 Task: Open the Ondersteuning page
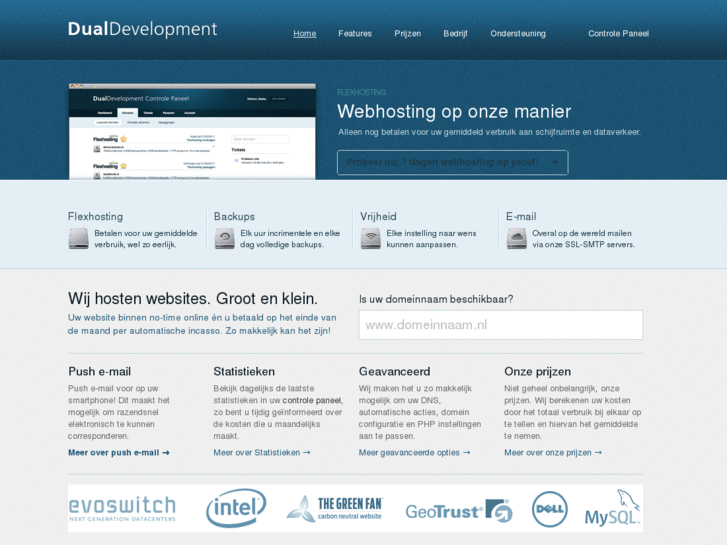point(518,33)
